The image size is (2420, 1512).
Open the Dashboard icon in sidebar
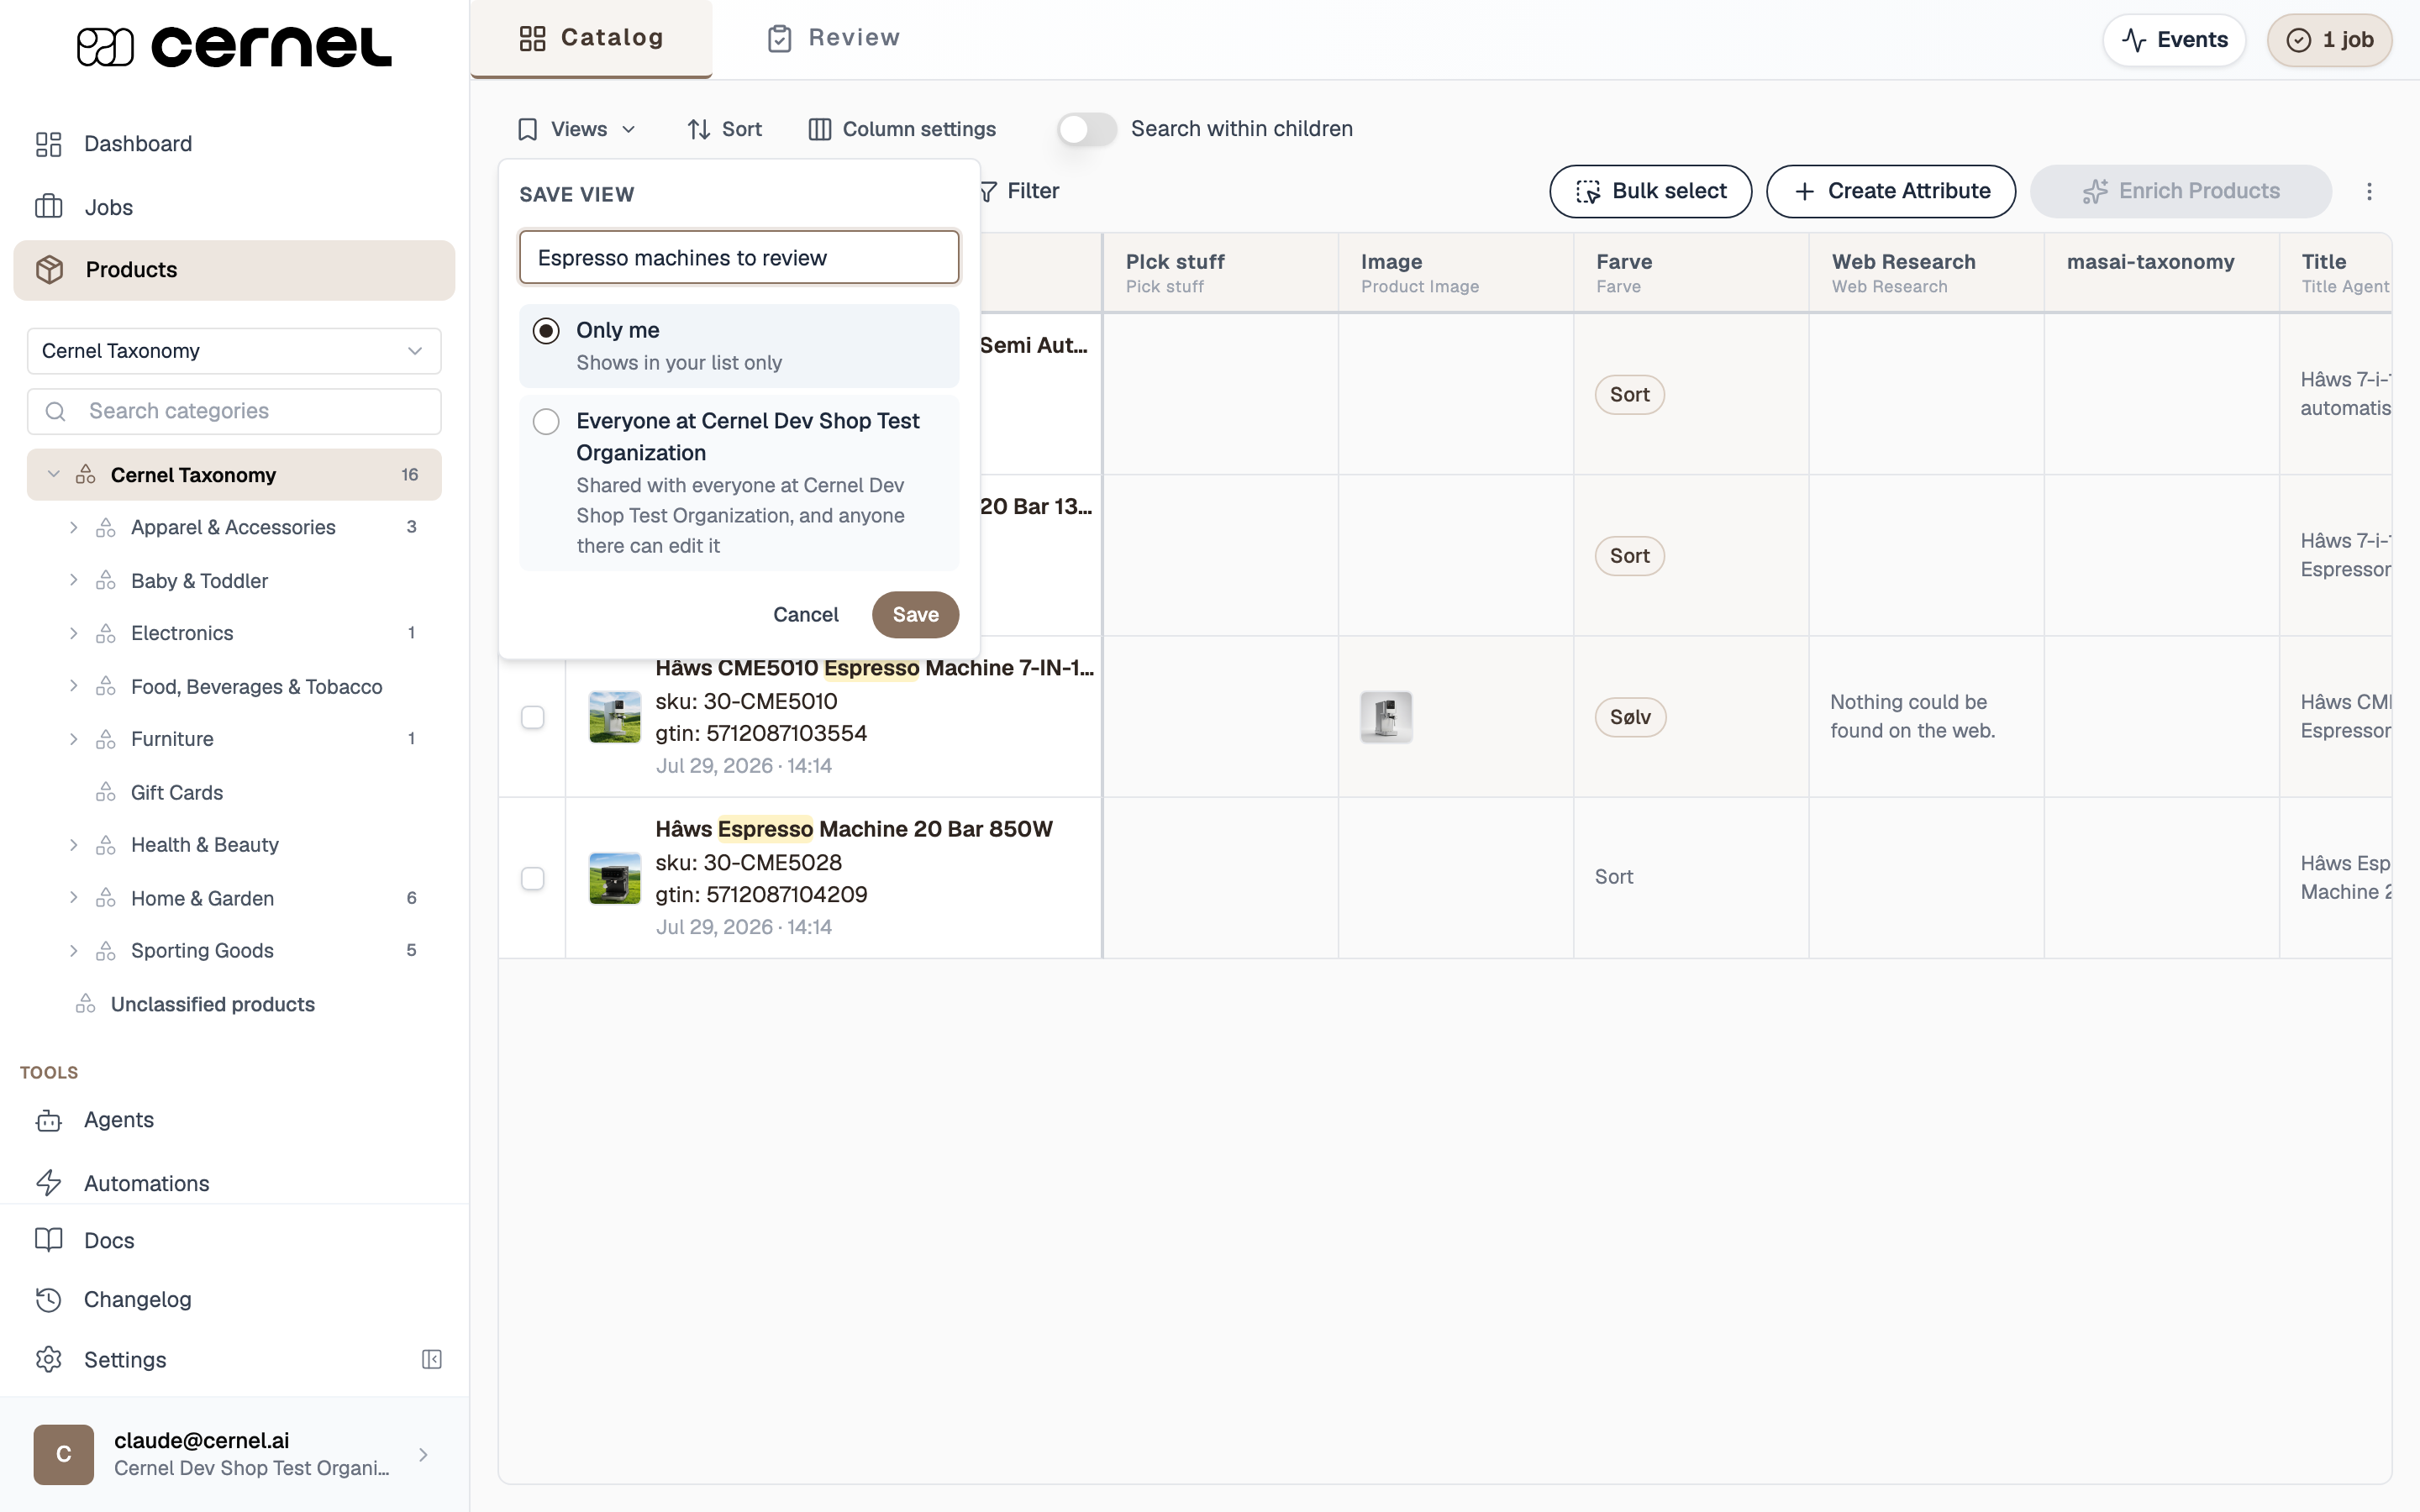tap(48, 144)
